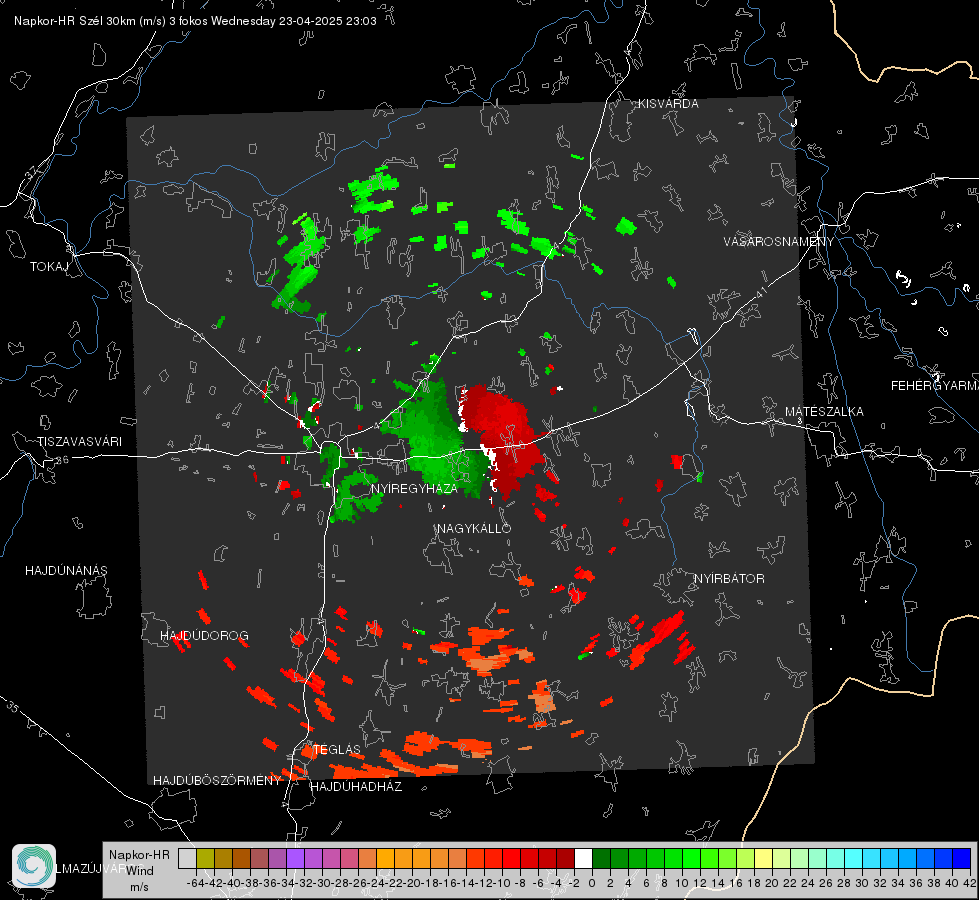This screenshot has width=979, height=900.
Task: Click the dark green legend swatch between 0 and 2
Action: coord(601,858)
